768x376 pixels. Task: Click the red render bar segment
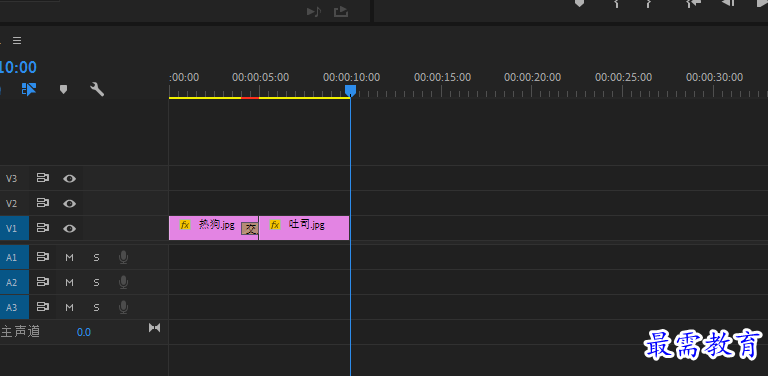coord(250,98)
